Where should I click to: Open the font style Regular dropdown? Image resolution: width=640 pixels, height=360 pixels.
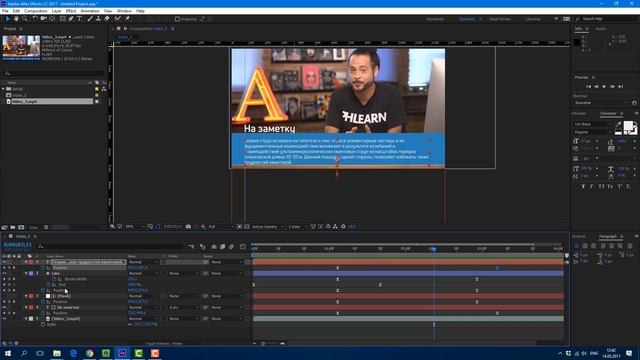tap(593, 132)
